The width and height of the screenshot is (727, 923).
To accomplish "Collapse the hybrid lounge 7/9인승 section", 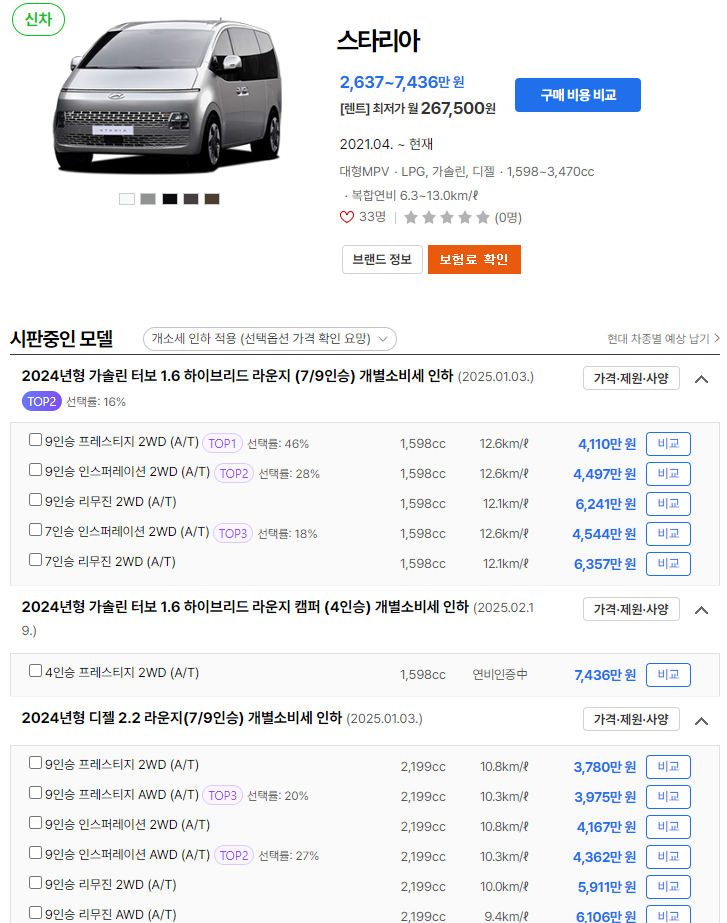I will coord(701,379).
